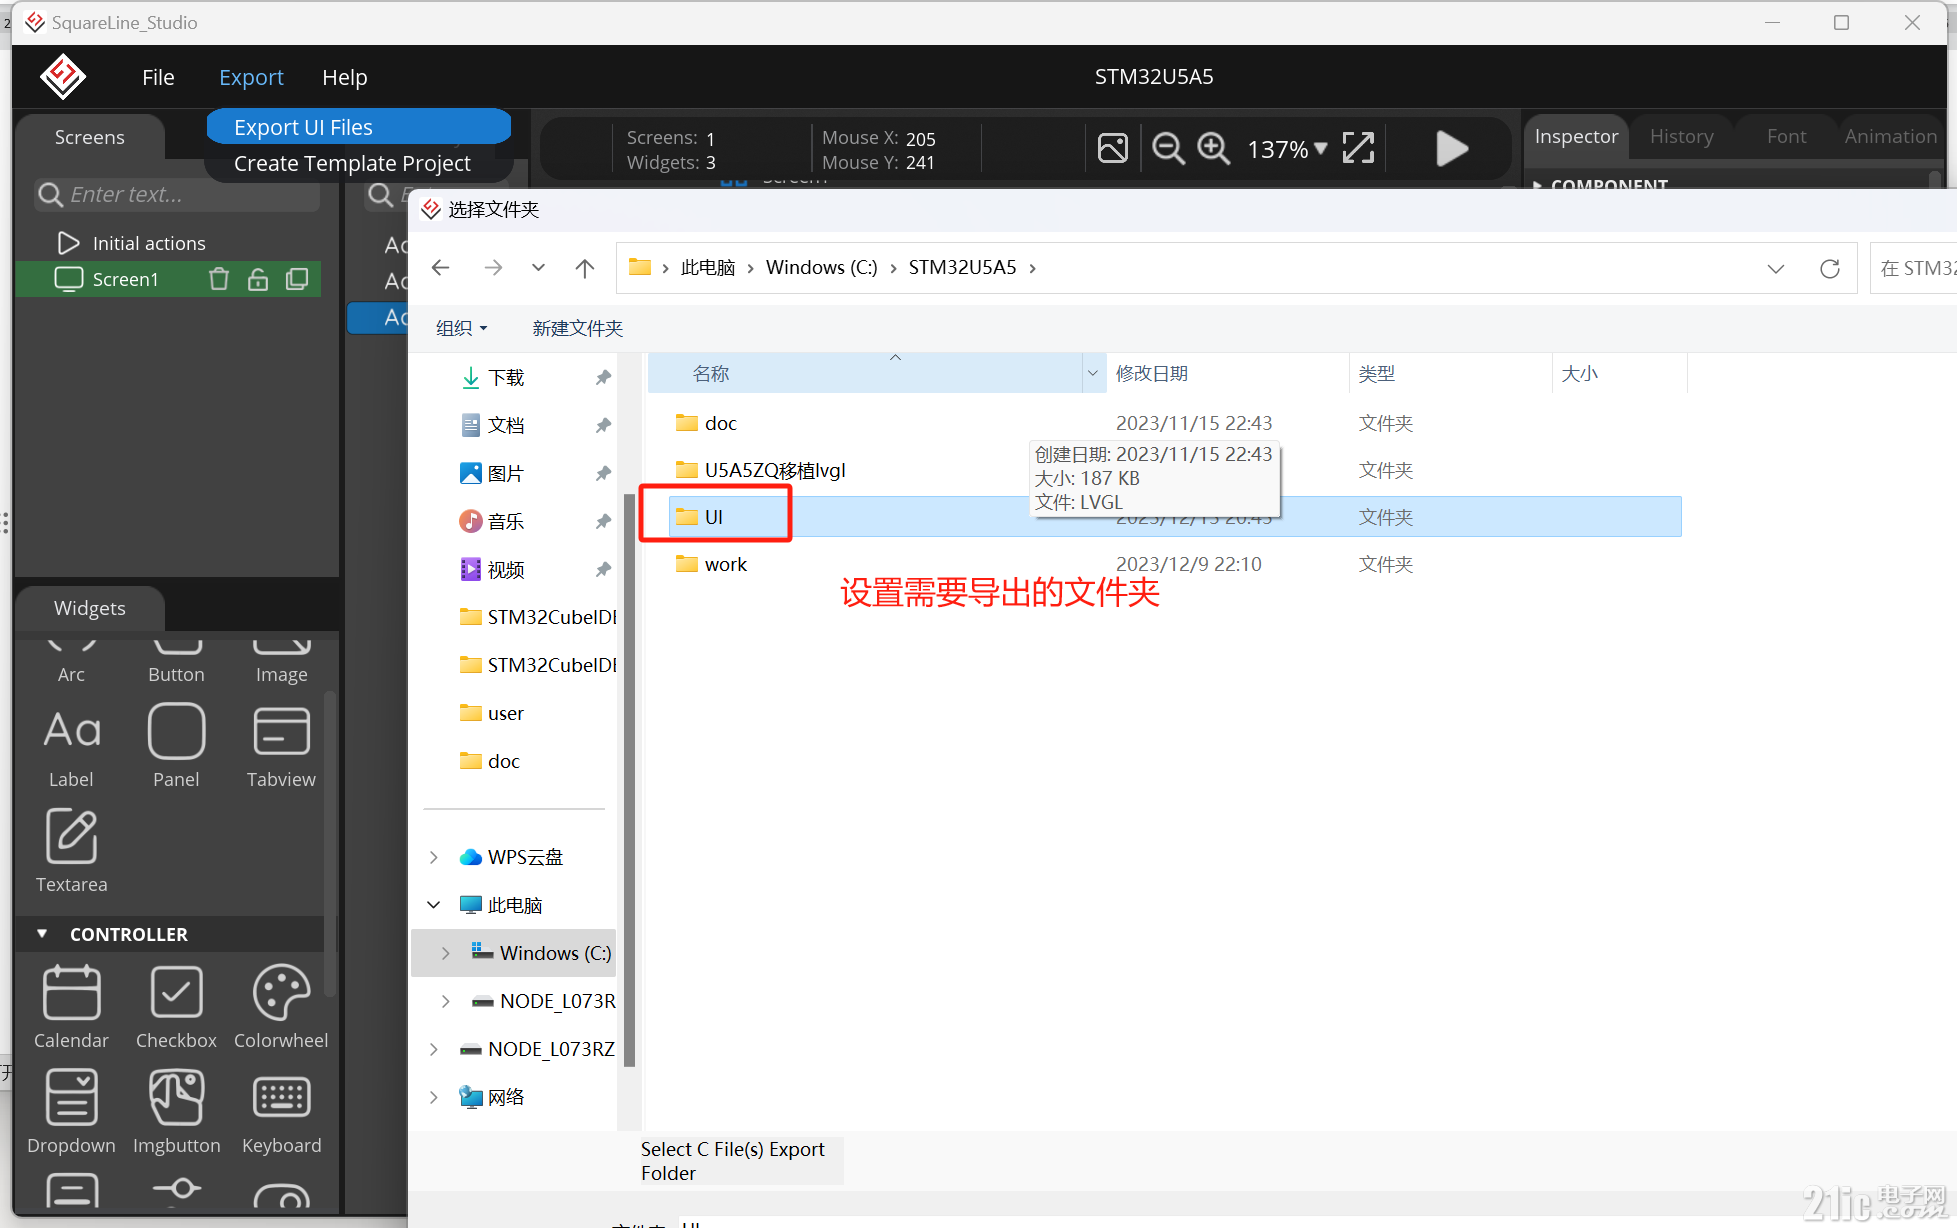
Task: Select the Imgbutton widget
Action: pyautogui.click(x=176, y=1111)
